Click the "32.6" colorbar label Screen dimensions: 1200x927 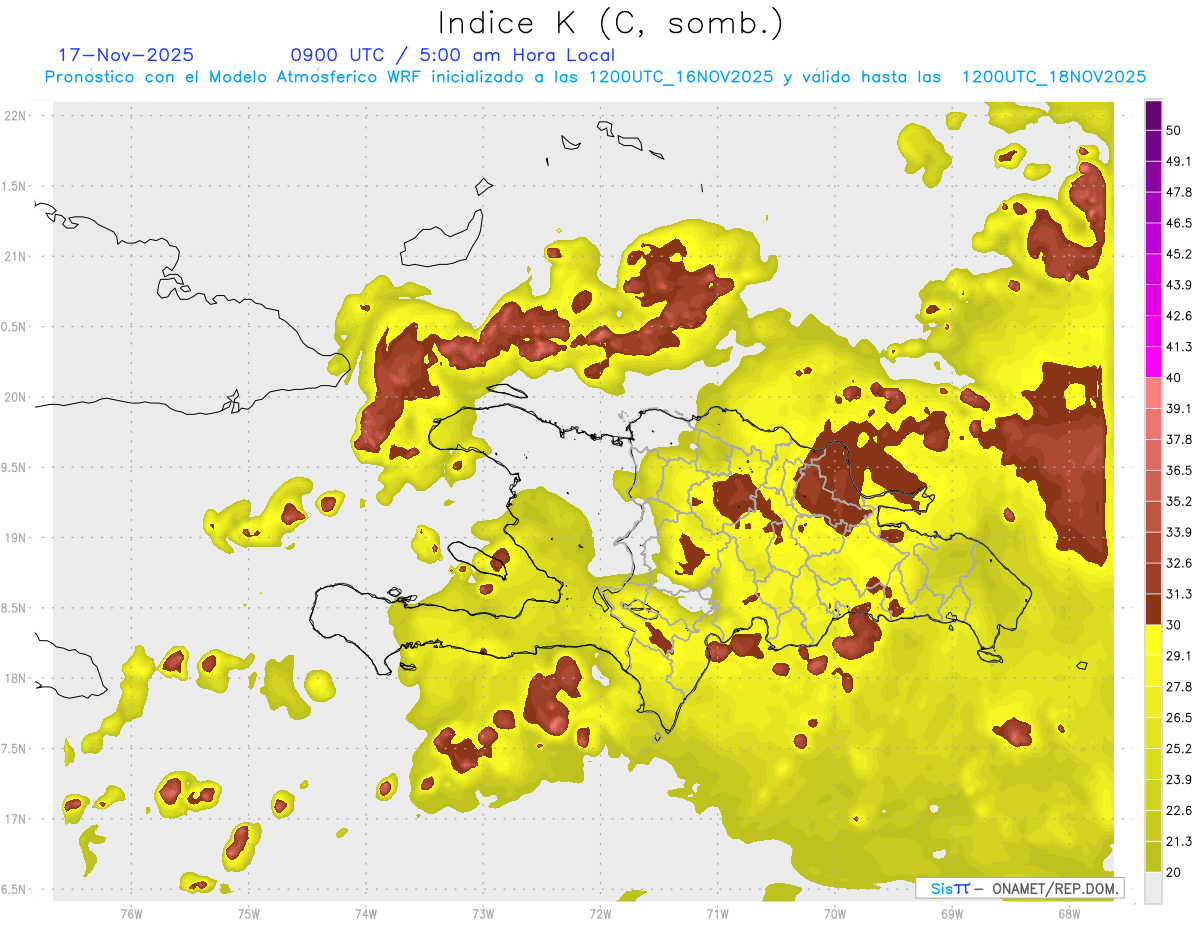pos(1178,563)
